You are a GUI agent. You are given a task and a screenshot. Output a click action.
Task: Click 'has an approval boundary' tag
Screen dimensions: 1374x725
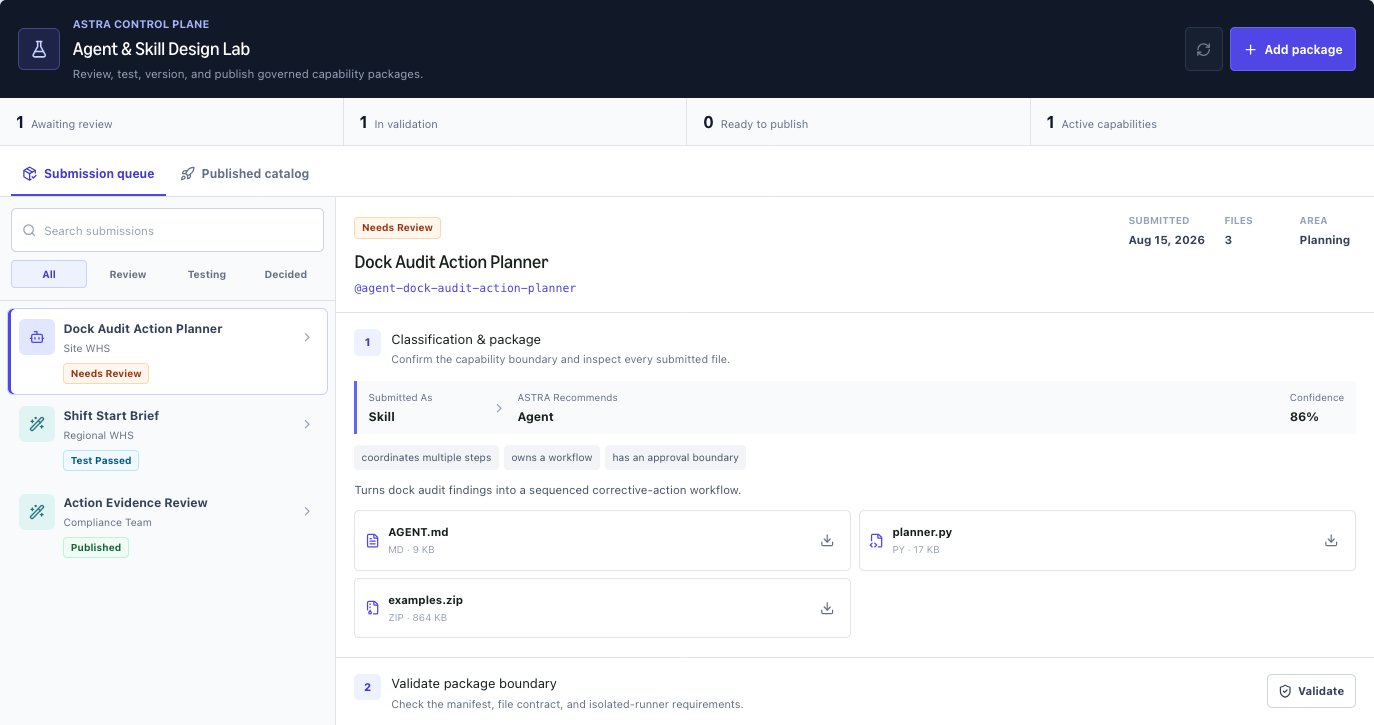pyautogui.click(x=675, y=457)
